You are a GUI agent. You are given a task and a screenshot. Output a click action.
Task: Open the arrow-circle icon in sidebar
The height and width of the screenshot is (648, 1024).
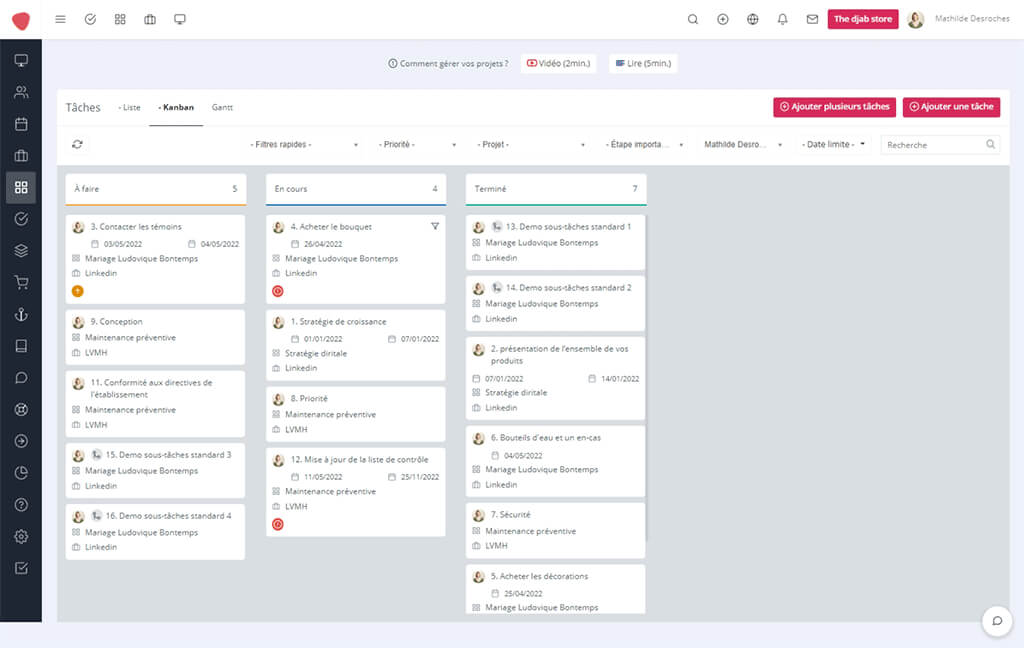(21, 441)
